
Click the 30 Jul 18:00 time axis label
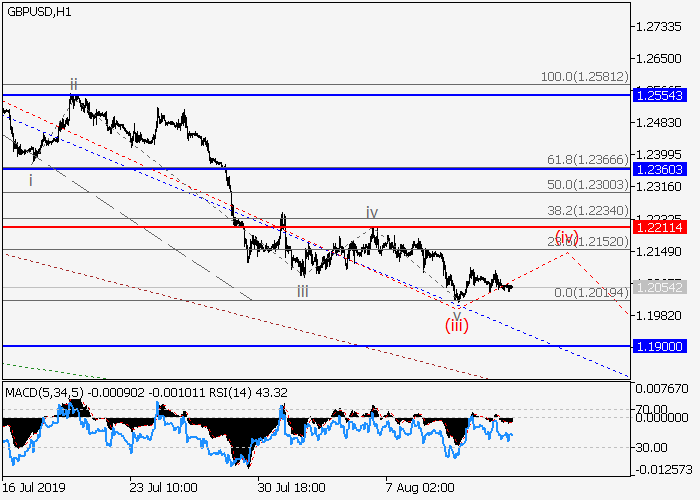292,487
